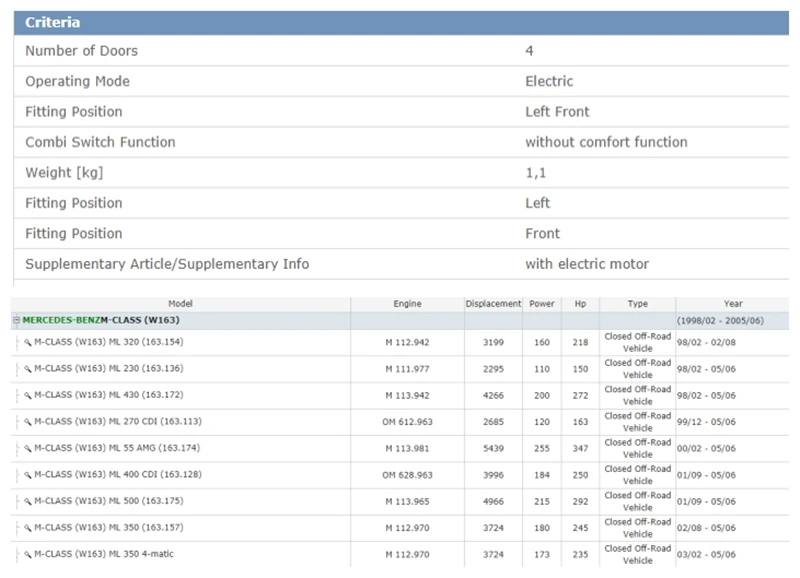Select displacement value 5439
The width and height of the screenshot is (800, 578).
[x=493, y=448]
